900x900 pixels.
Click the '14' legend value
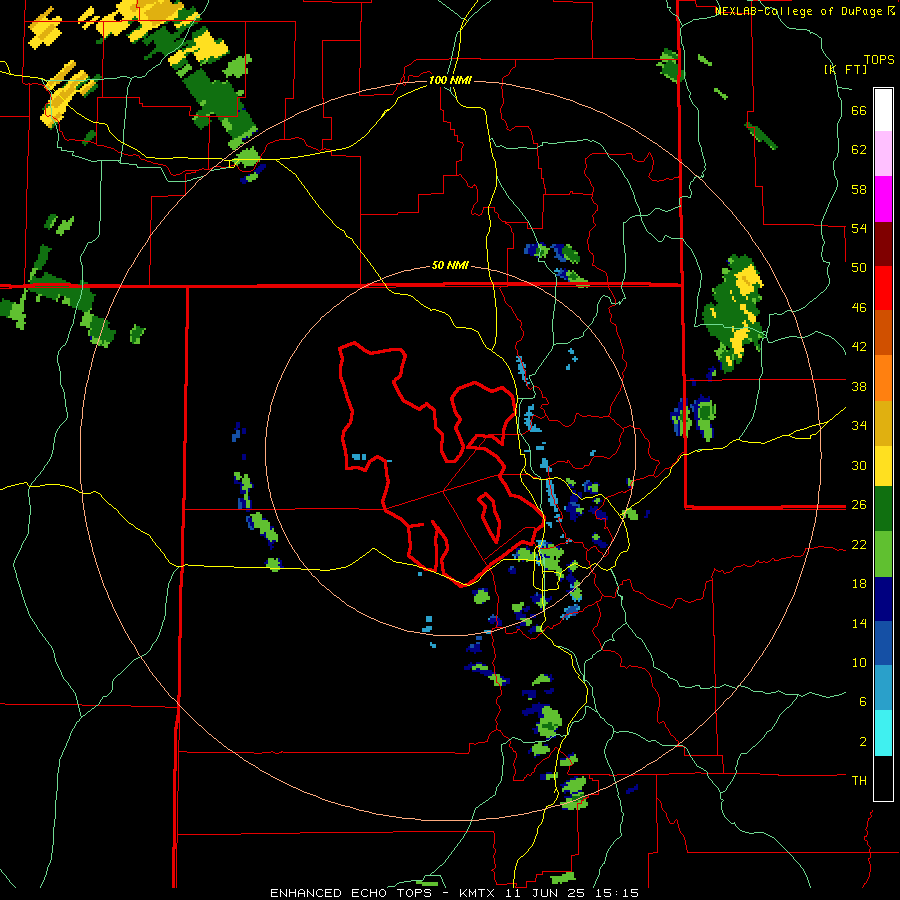coord(859,624)
